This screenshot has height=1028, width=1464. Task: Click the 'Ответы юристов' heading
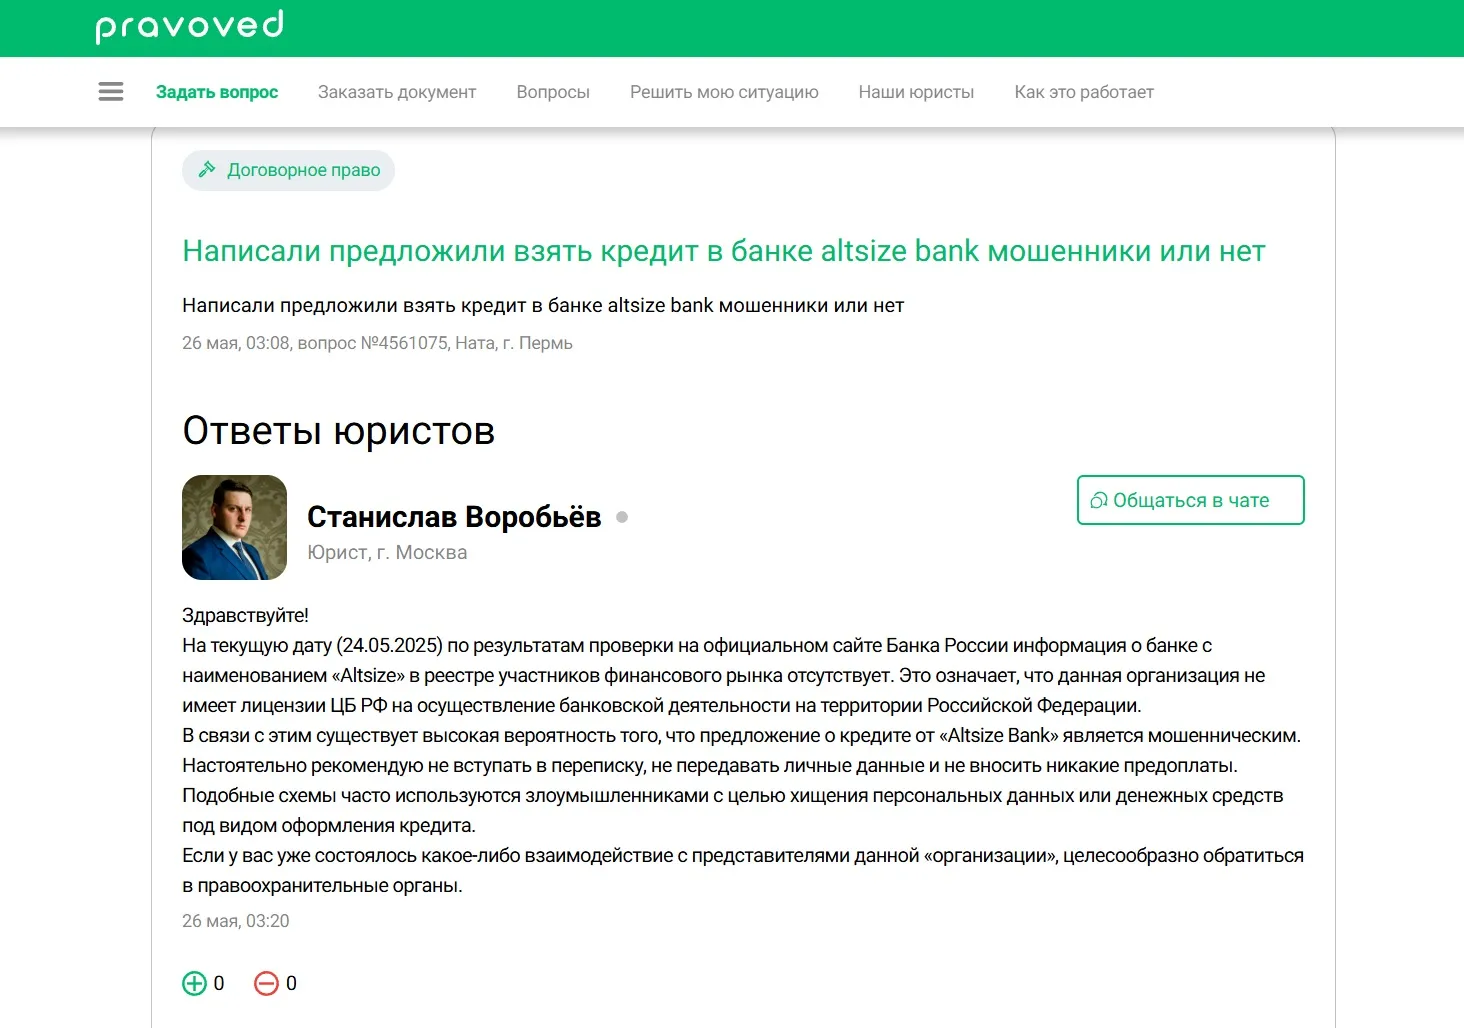coord(339,431)
